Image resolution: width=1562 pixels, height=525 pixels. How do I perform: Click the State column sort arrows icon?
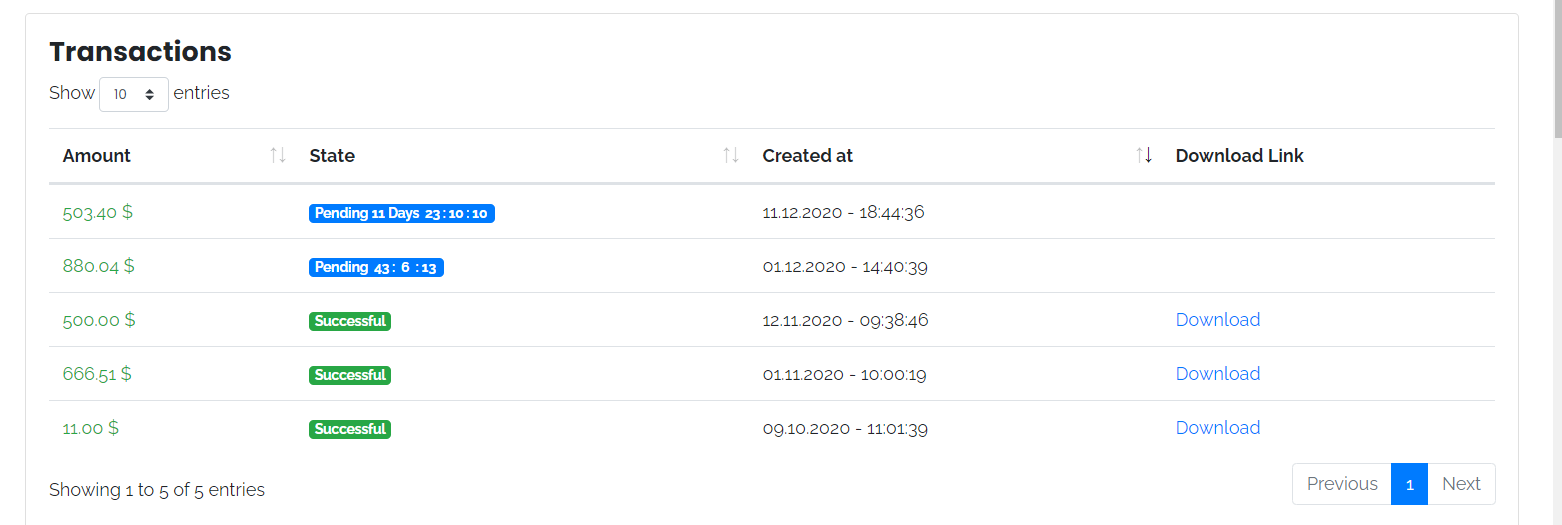pyautogui.click(x=731, y=155)
